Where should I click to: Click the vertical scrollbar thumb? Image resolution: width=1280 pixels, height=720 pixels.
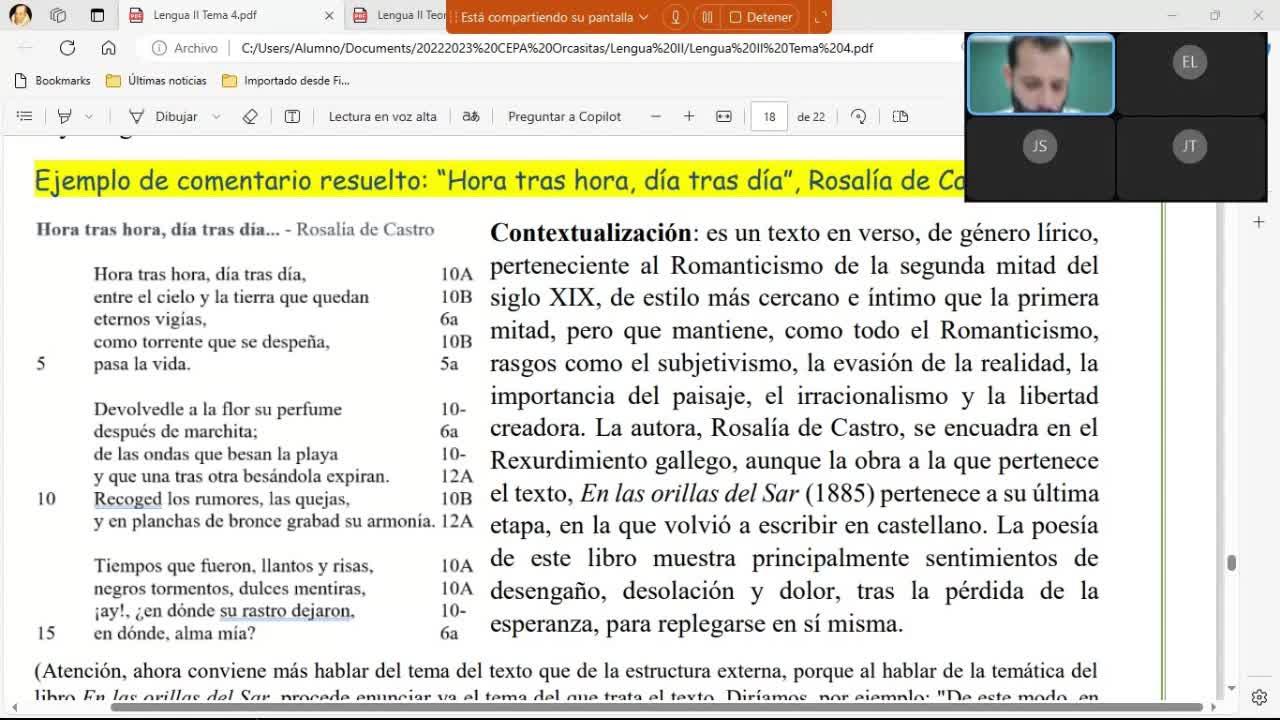coord(1231,563)
